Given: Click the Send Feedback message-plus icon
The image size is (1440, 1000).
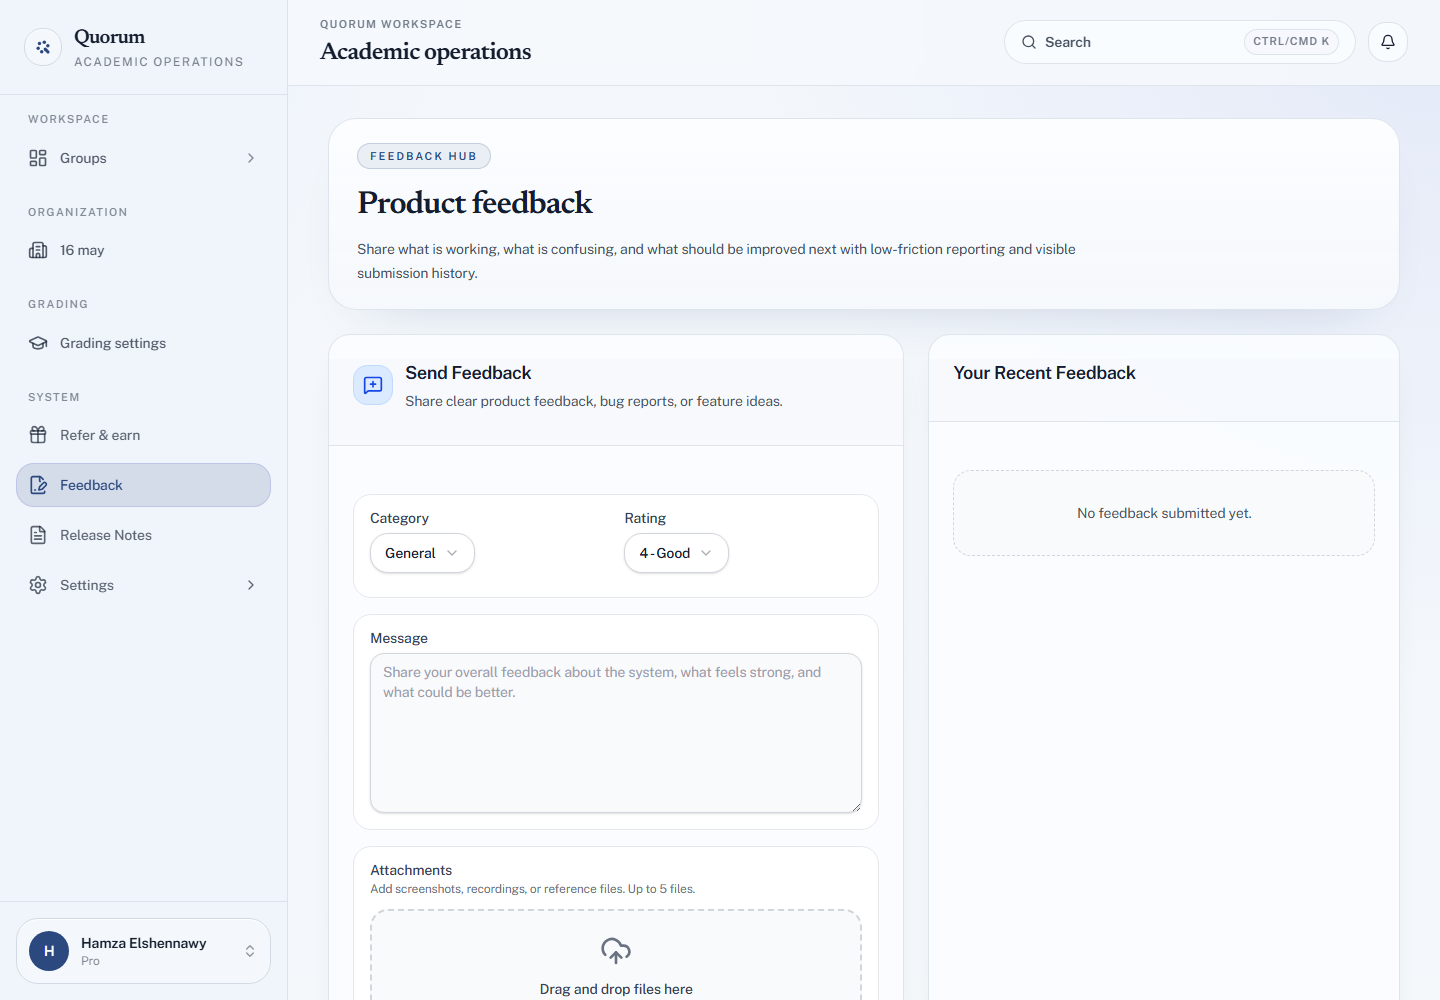Looking at the screenshot, I should click(x=373, y=385).
